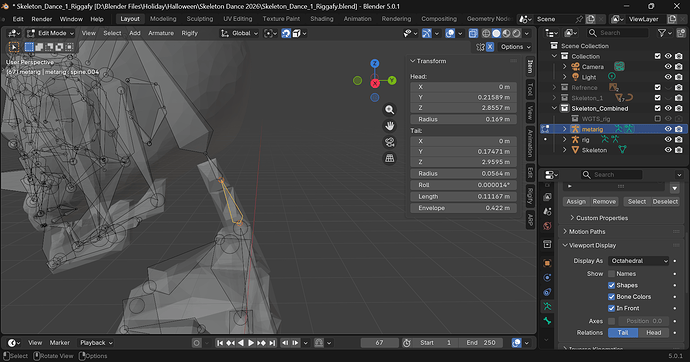Switch to solid viewport shading
This screenshot has width=690, height=362.
coord(496,33)
